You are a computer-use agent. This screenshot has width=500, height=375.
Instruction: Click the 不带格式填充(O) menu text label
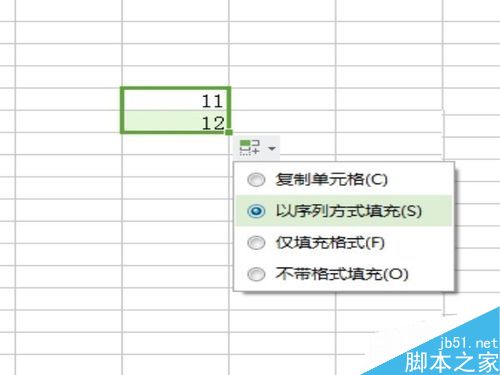(x=342, y=274)
